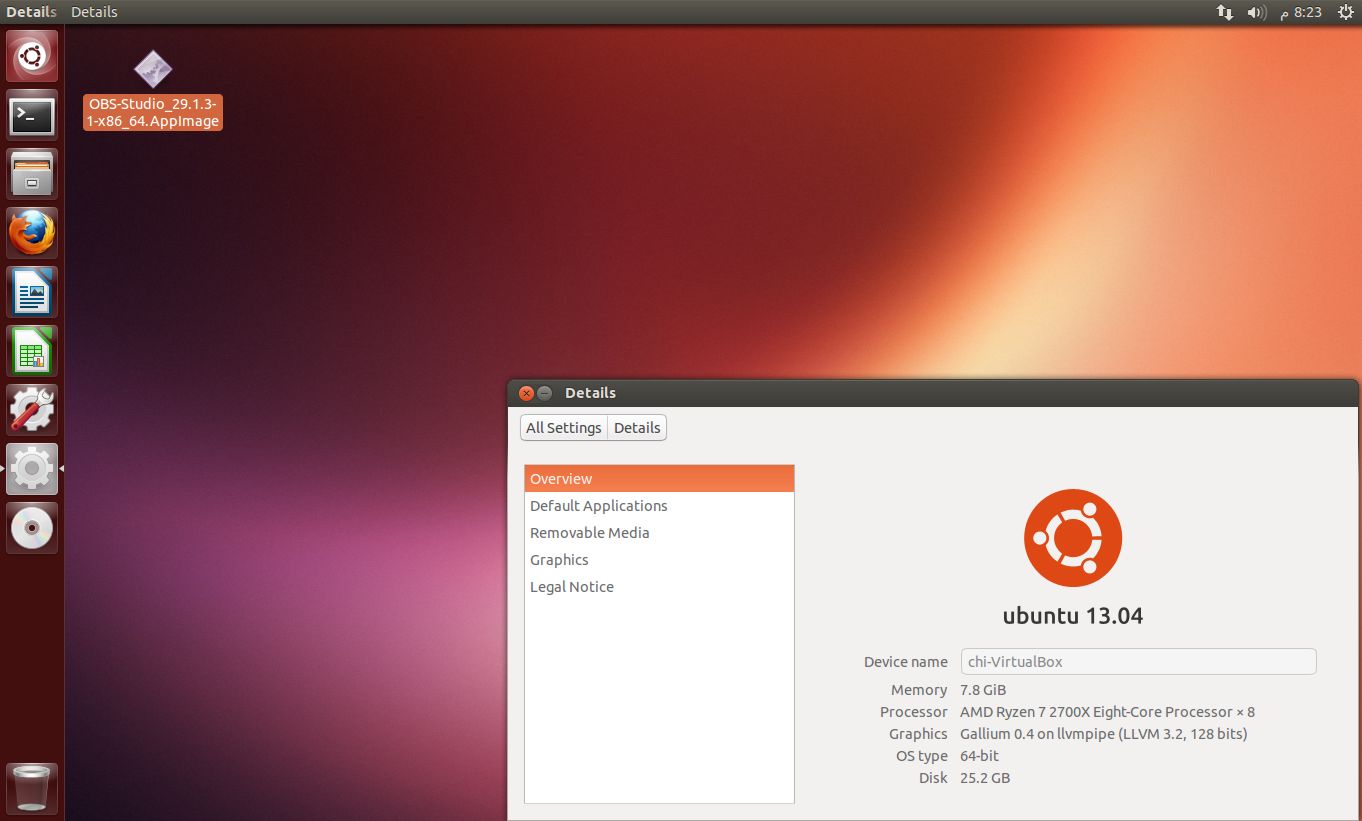
Task: Open the 8:23 clock indicator
Action: point(1300,12)
